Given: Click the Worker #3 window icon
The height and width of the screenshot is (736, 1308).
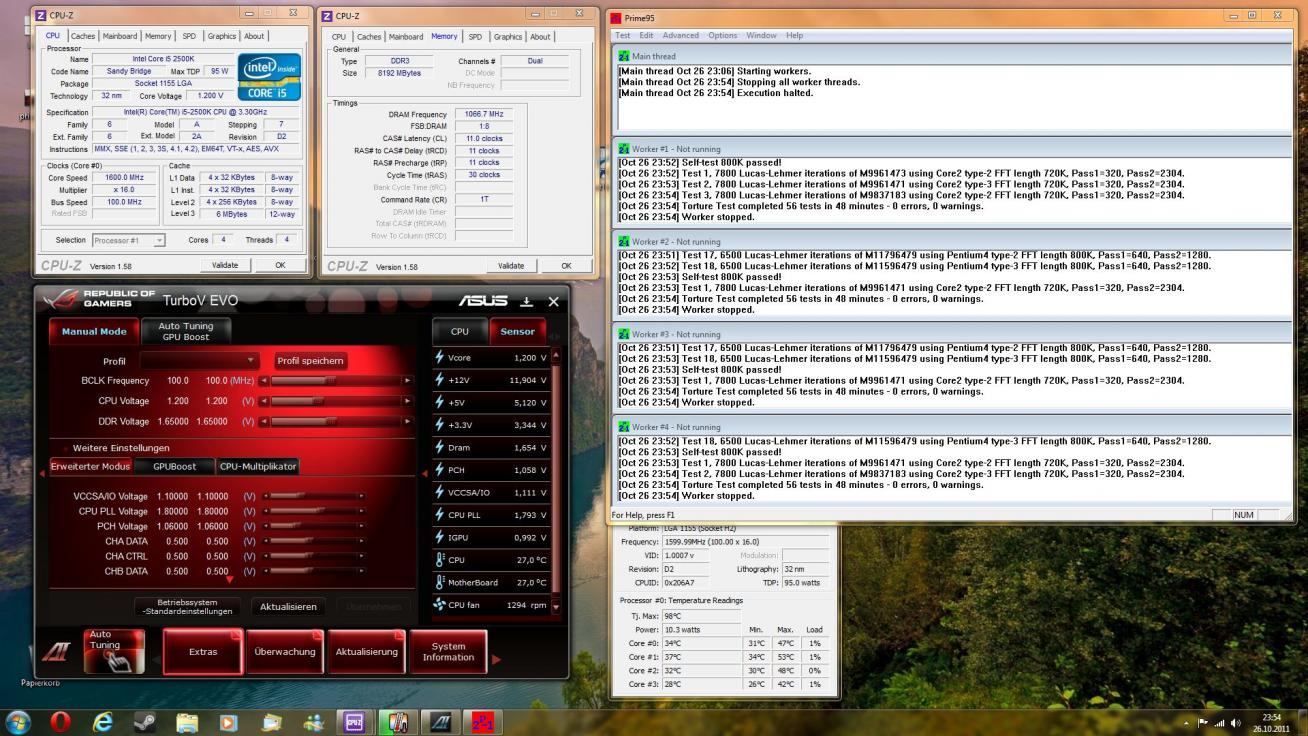Looking at the screenshot, I should pos(624,334).
